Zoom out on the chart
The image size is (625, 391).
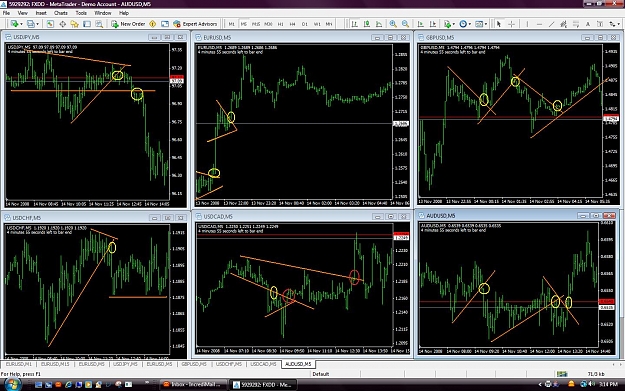coord(405,24)
